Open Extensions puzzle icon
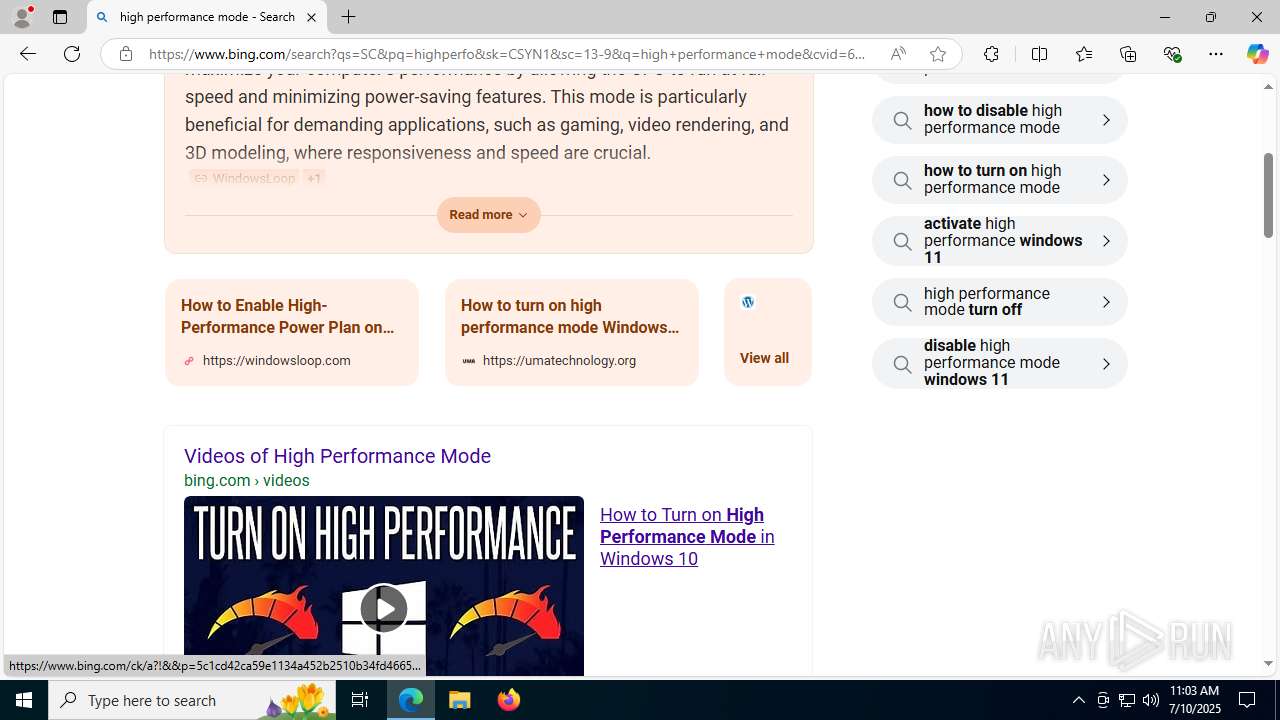1280x720 pixels. 991,54
